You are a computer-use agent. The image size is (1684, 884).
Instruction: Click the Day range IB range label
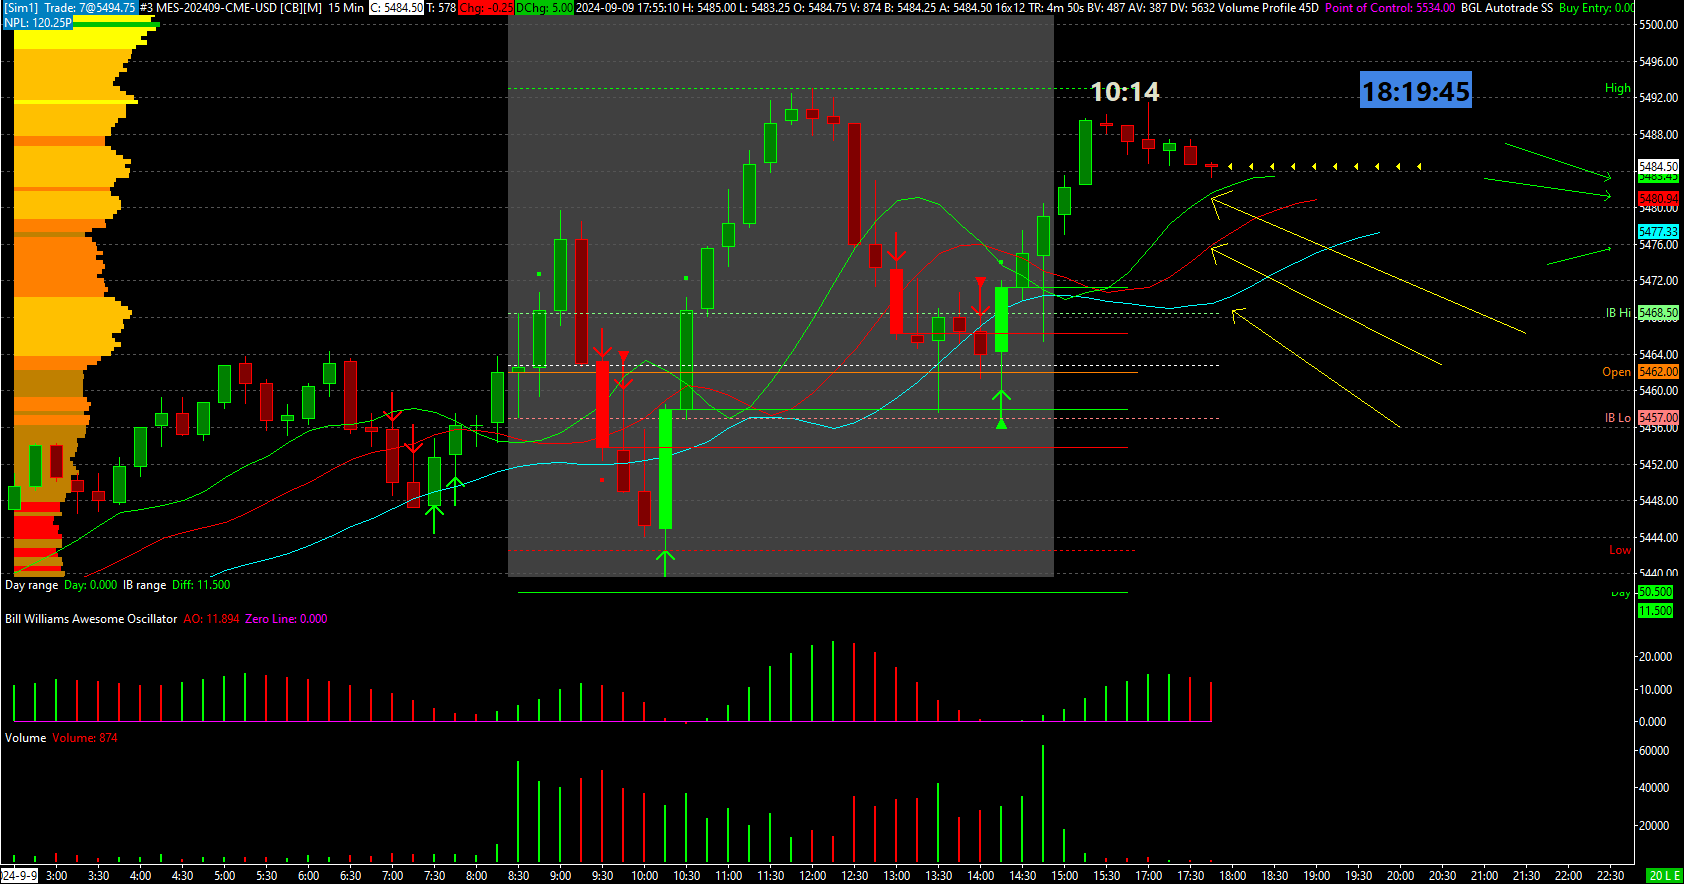[117, 585]
